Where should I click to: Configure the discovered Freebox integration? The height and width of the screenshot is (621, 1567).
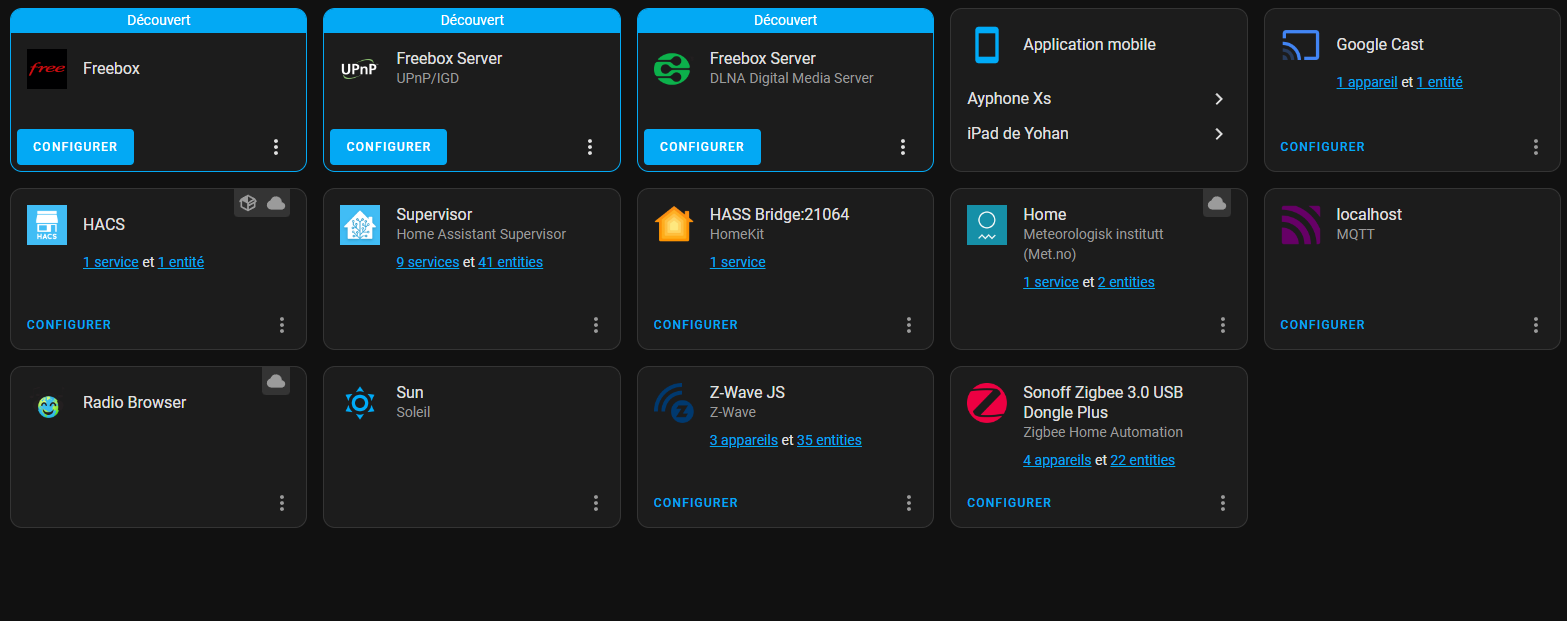(x=75, y=147)
